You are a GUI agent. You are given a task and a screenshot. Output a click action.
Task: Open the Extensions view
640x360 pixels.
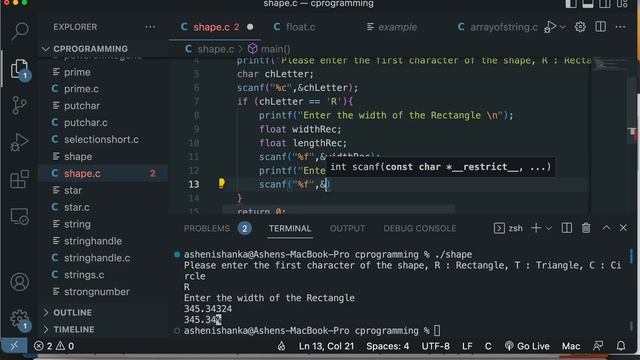19,179
